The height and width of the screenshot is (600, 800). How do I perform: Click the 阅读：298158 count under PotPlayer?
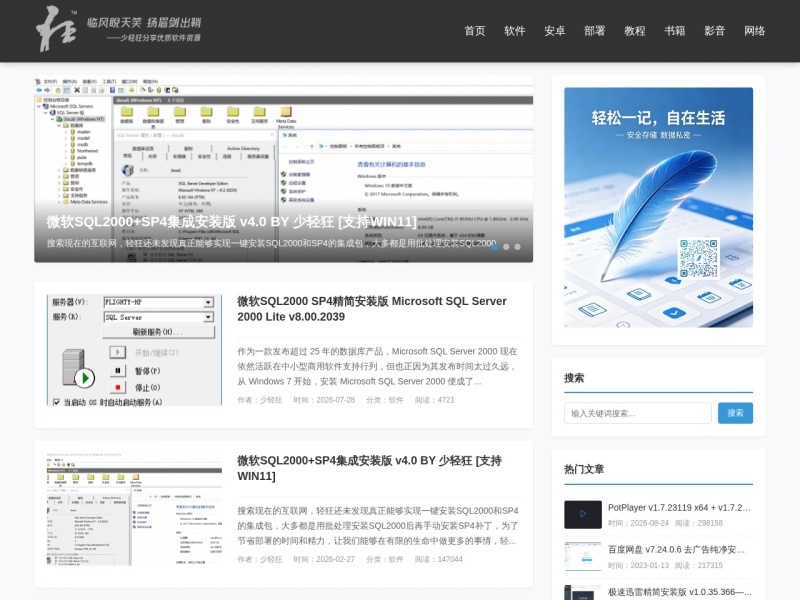[x=698, y=523]
